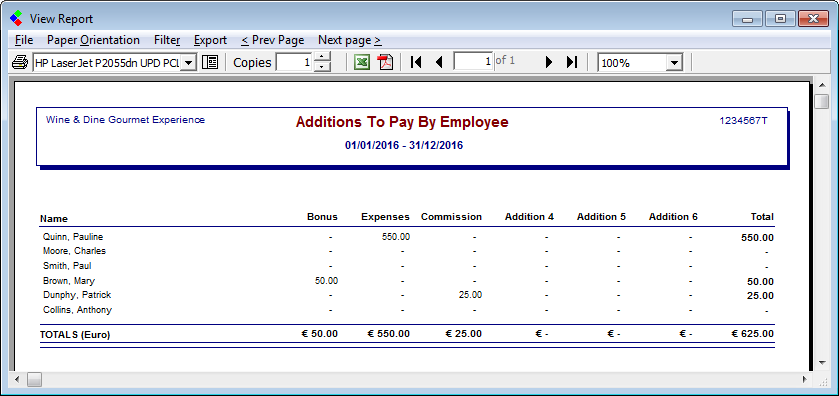Open the 100% zoom dropdown

pos(674,63)
